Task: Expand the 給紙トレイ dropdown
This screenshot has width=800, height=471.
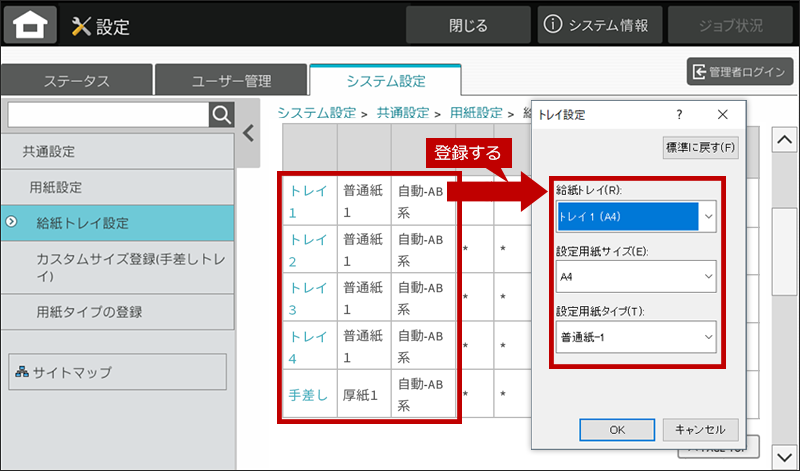Action: pos(708,215)
